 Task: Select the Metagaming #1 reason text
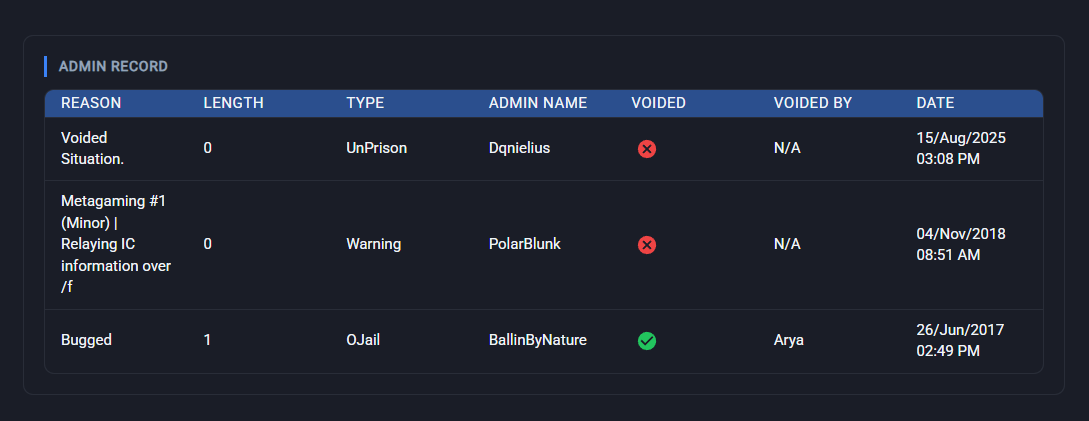coord(116,244)
